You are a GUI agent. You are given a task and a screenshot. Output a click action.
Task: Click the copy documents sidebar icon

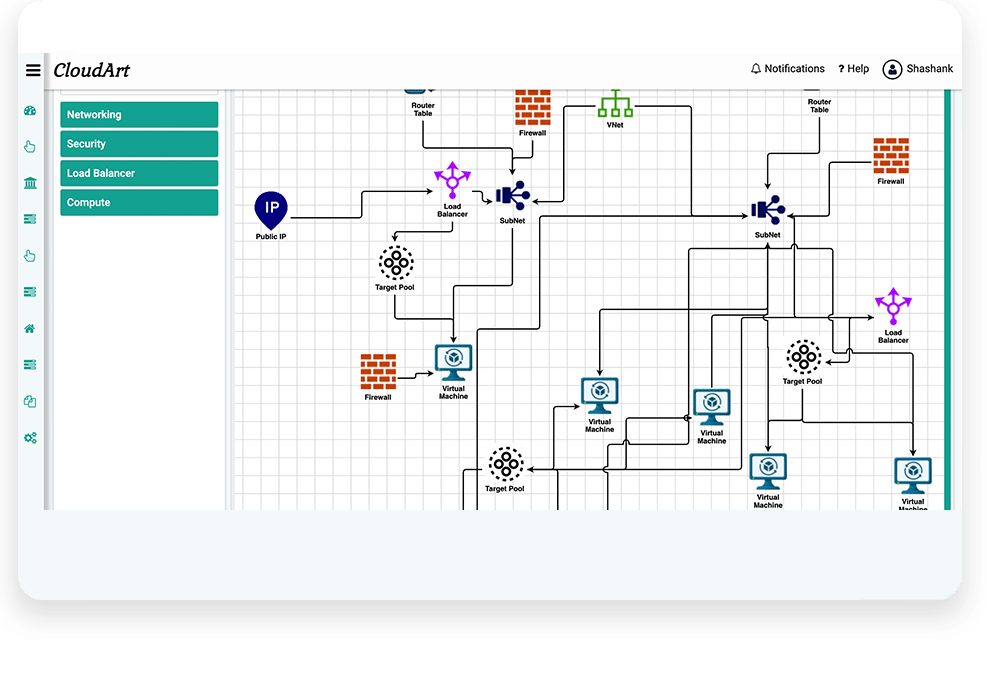pos(30,401)
